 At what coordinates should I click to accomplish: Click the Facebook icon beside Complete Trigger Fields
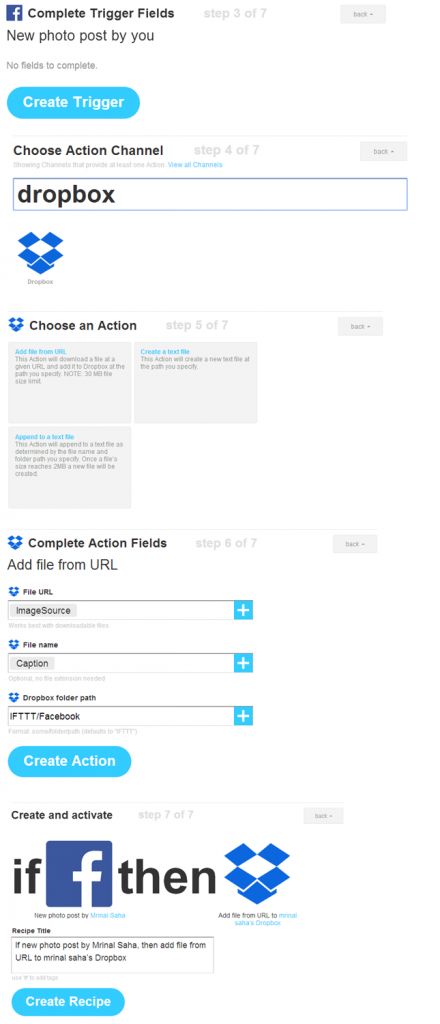coord(14,13)
